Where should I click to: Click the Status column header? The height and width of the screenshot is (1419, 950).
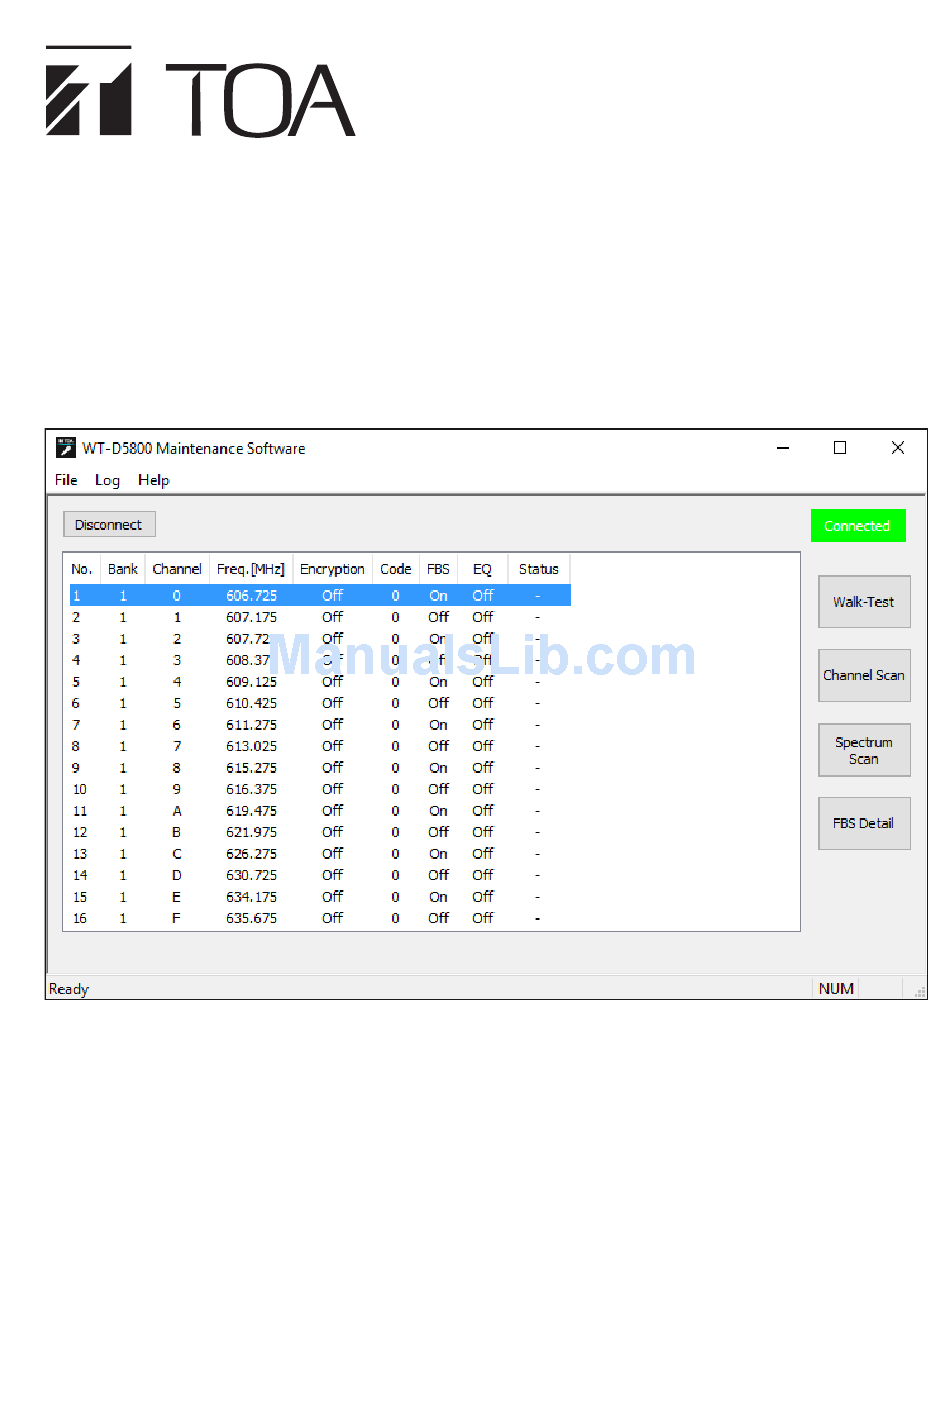(x=539, y=569)
